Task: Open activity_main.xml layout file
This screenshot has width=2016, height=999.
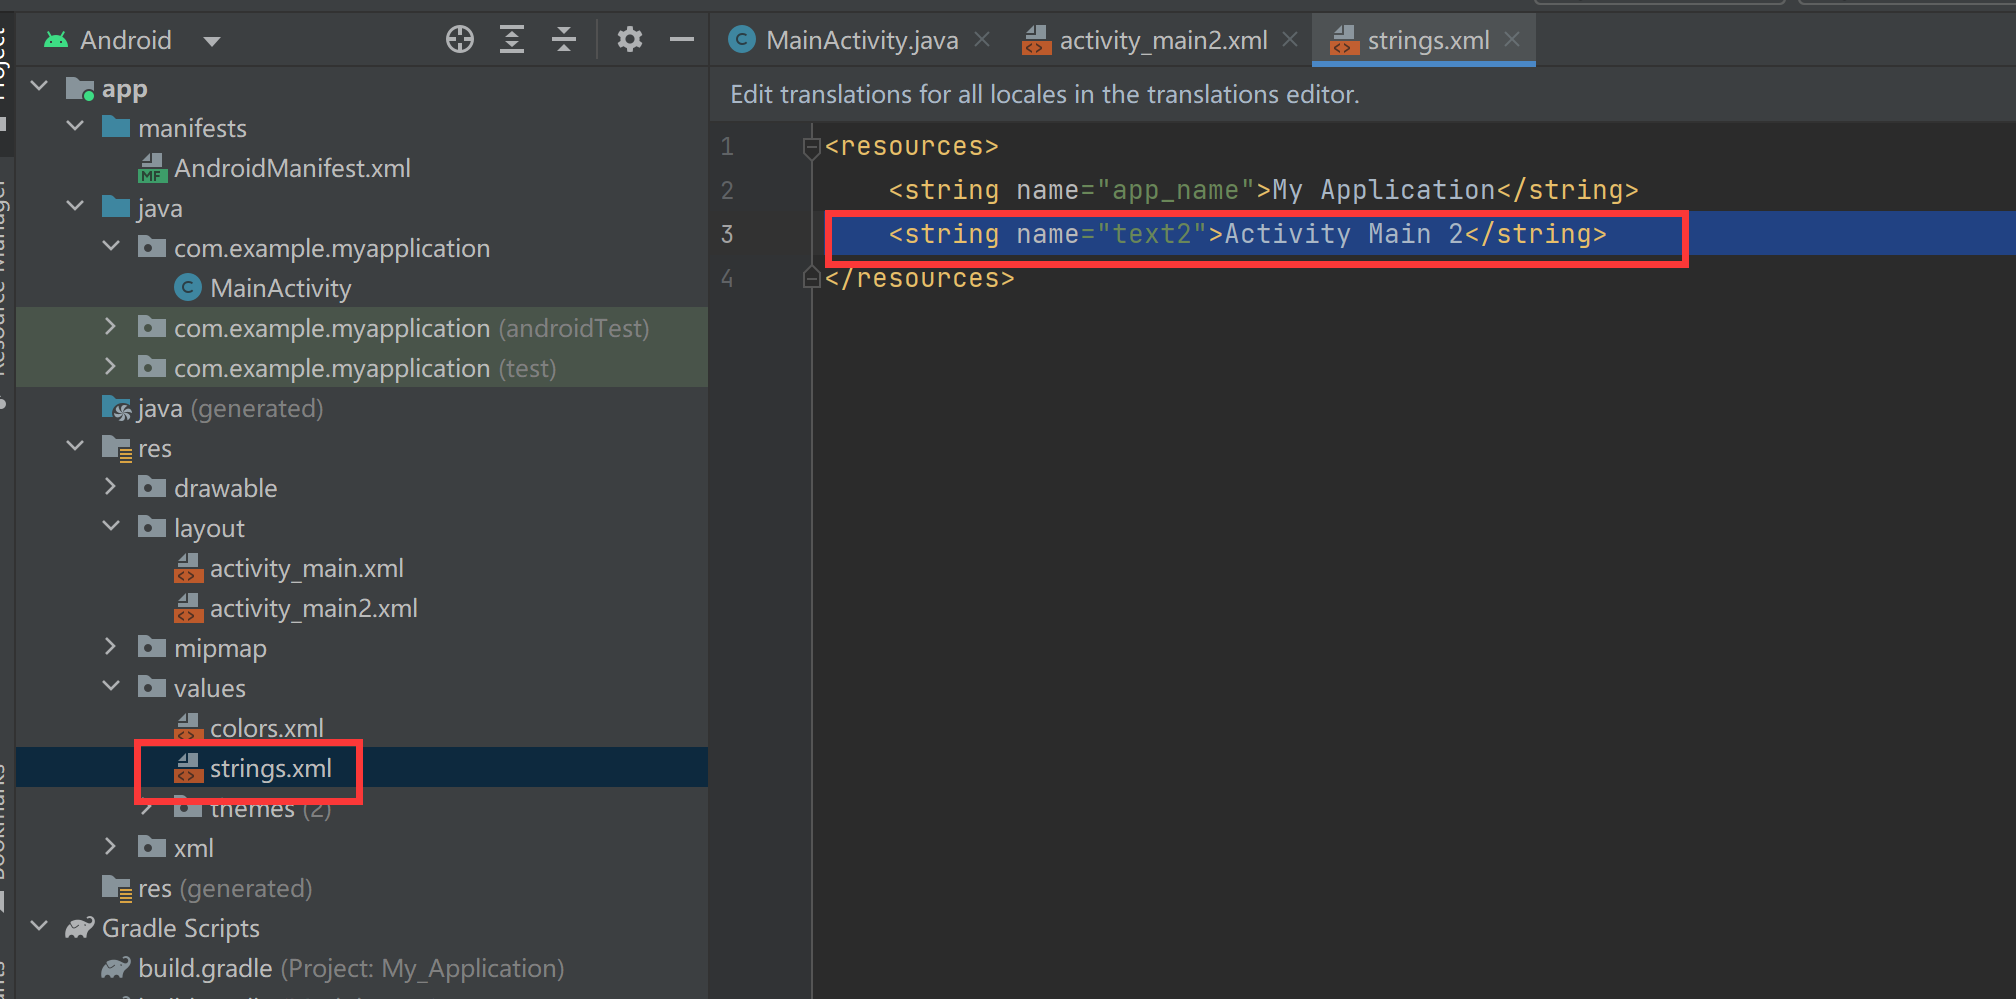Action: tap(306, 568)
